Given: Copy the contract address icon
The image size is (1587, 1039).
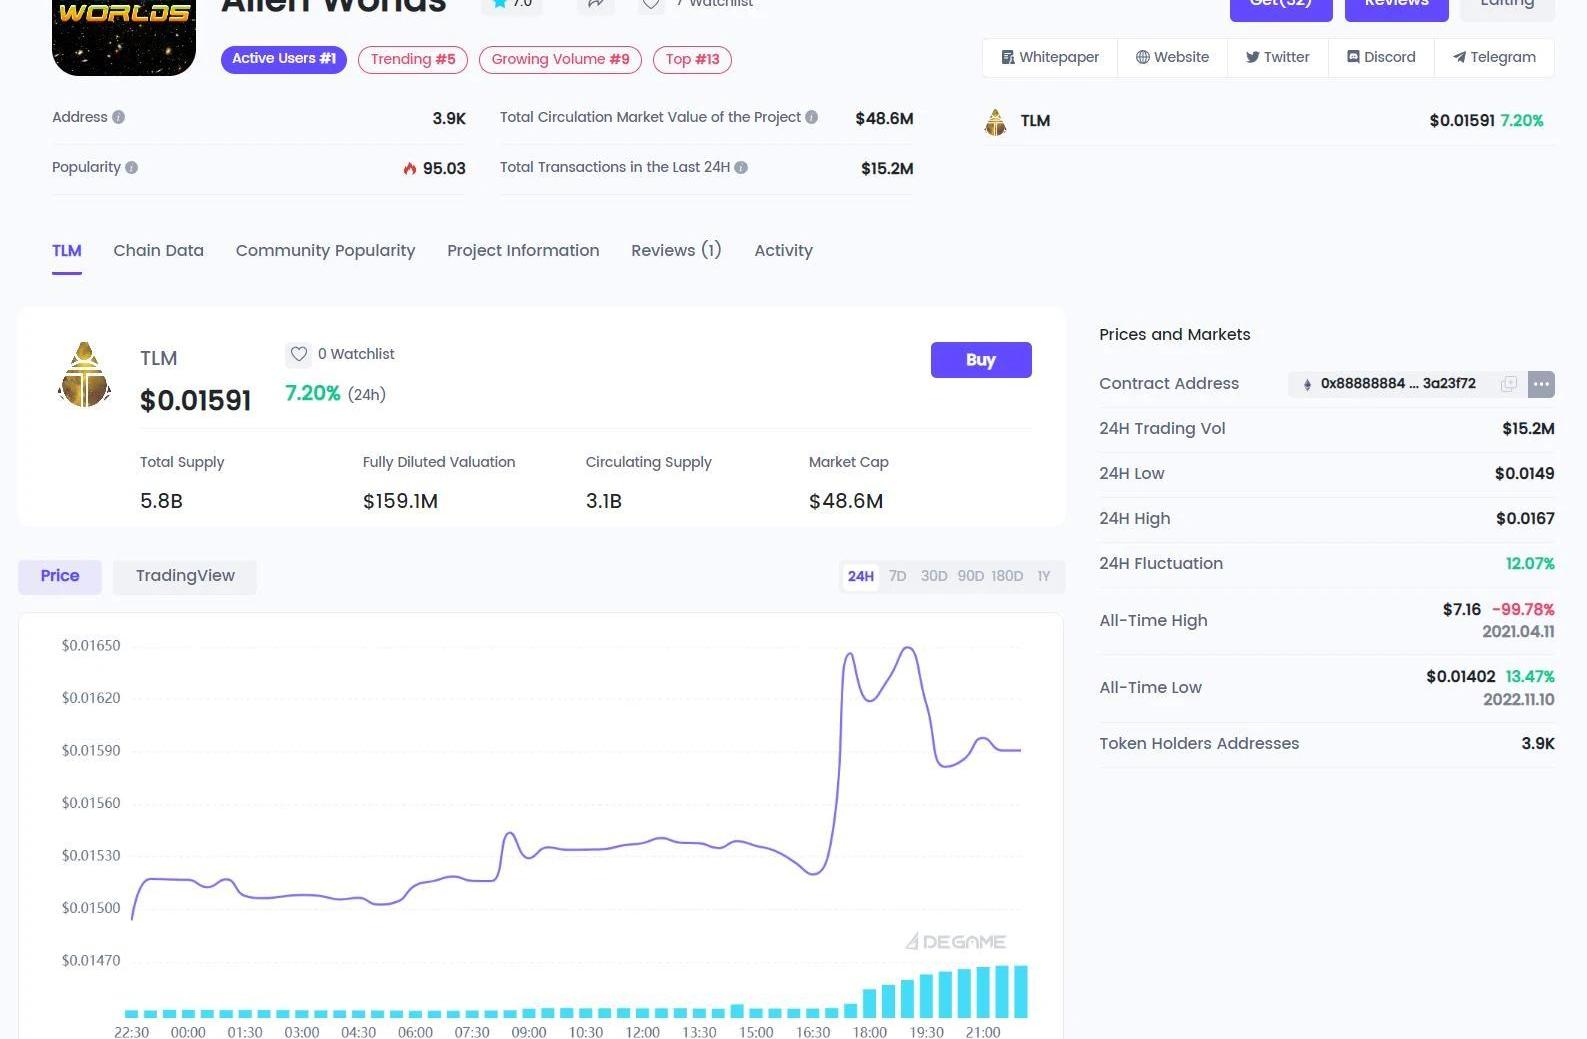Looking at the screenshot, I should pyautogui.click(x=1509, y=384).
